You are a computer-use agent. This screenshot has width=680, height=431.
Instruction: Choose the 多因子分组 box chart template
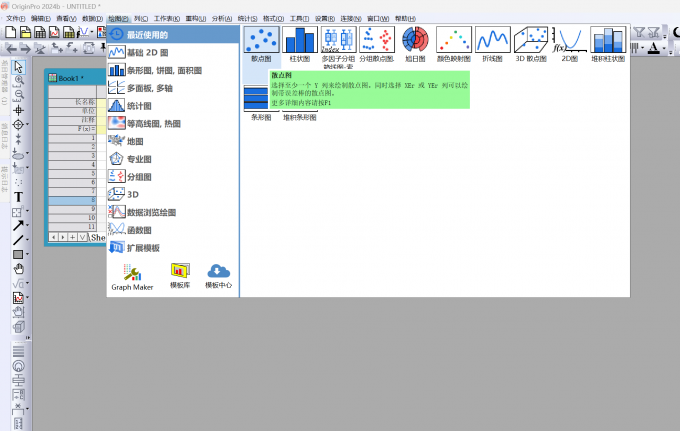[x=338, y=47]
